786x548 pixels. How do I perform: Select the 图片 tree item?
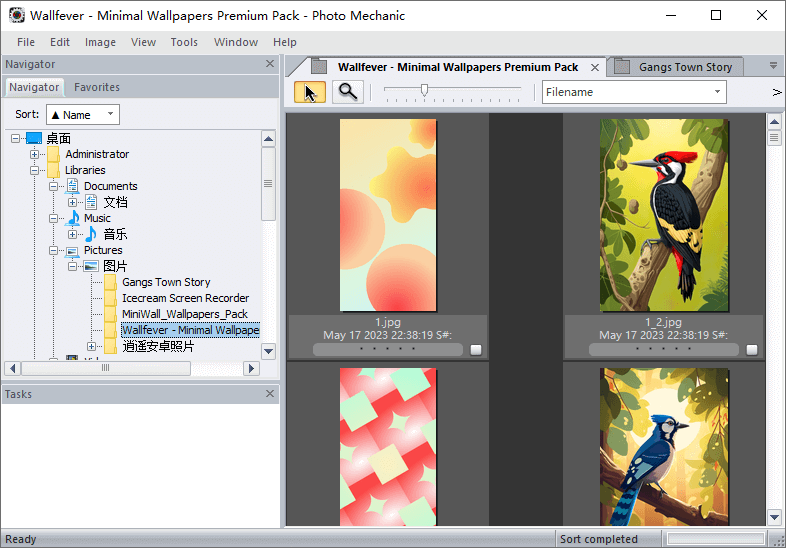[115, 266]
